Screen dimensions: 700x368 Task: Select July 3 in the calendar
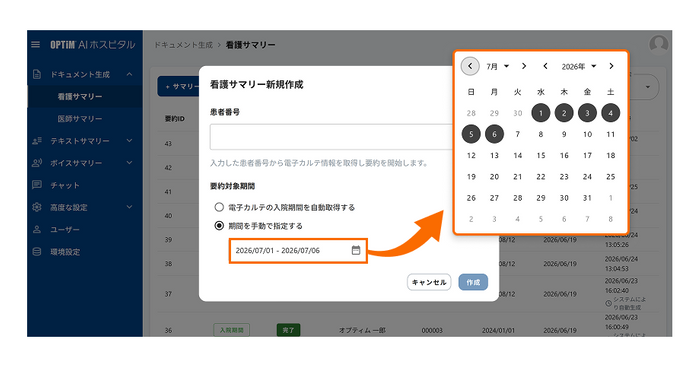tap(587, 113)
